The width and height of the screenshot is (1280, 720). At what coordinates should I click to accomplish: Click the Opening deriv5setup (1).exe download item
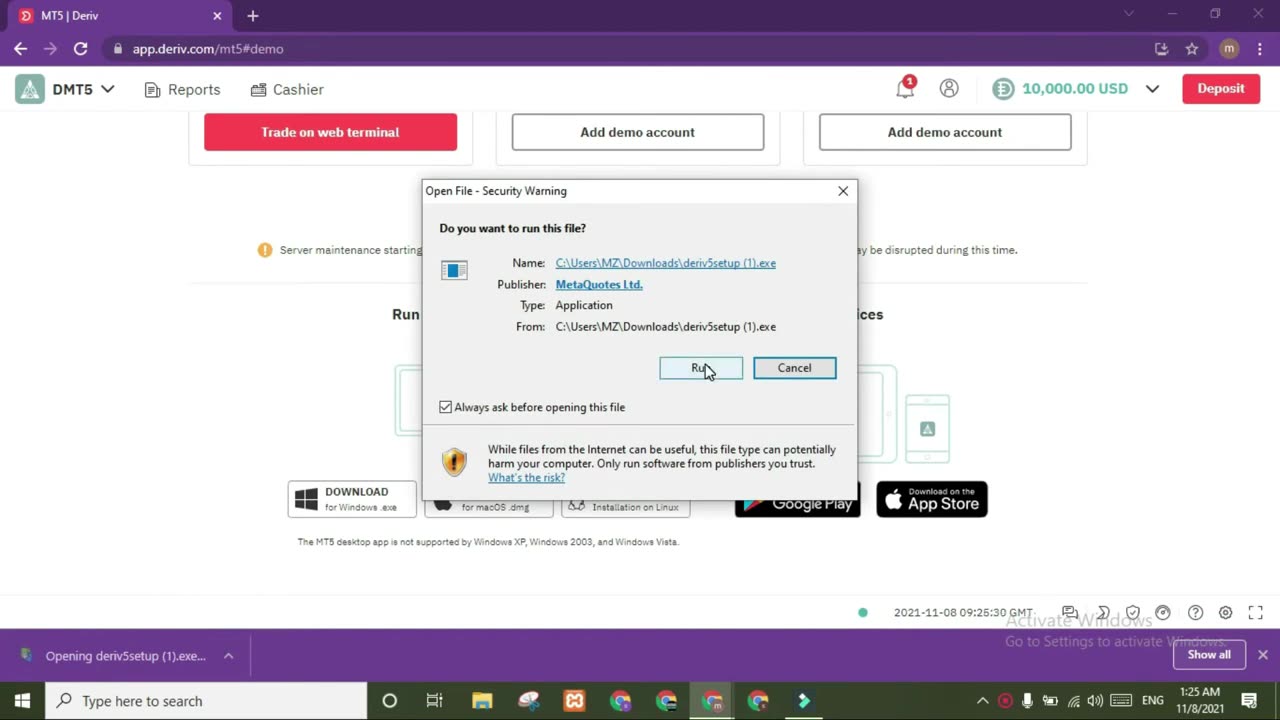(x=114, y=656)
